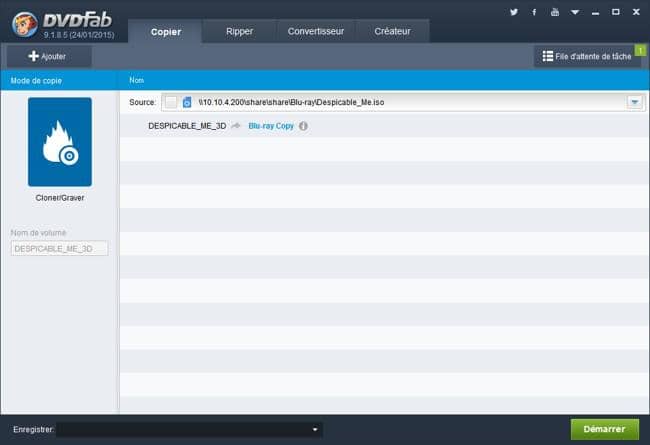Click the DVDFab mascot logo
Image resolution: width=650 pixels, height=445 pixels.
(24, 24)
